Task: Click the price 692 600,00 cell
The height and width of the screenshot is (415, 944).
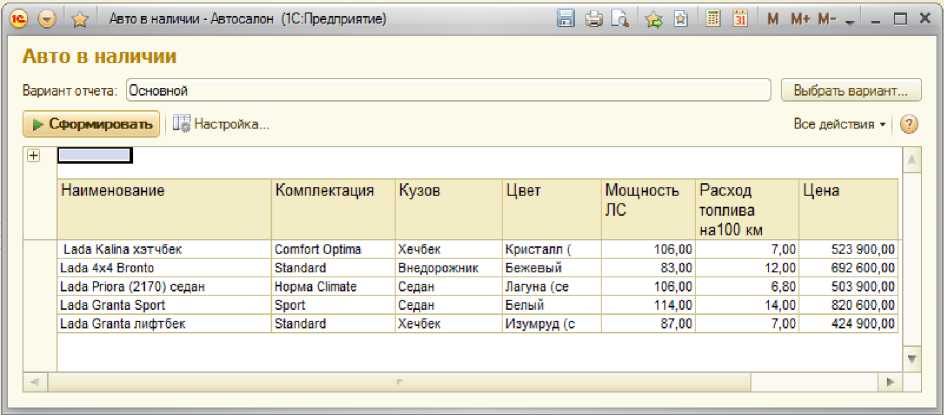Action: tap(849, 268)
